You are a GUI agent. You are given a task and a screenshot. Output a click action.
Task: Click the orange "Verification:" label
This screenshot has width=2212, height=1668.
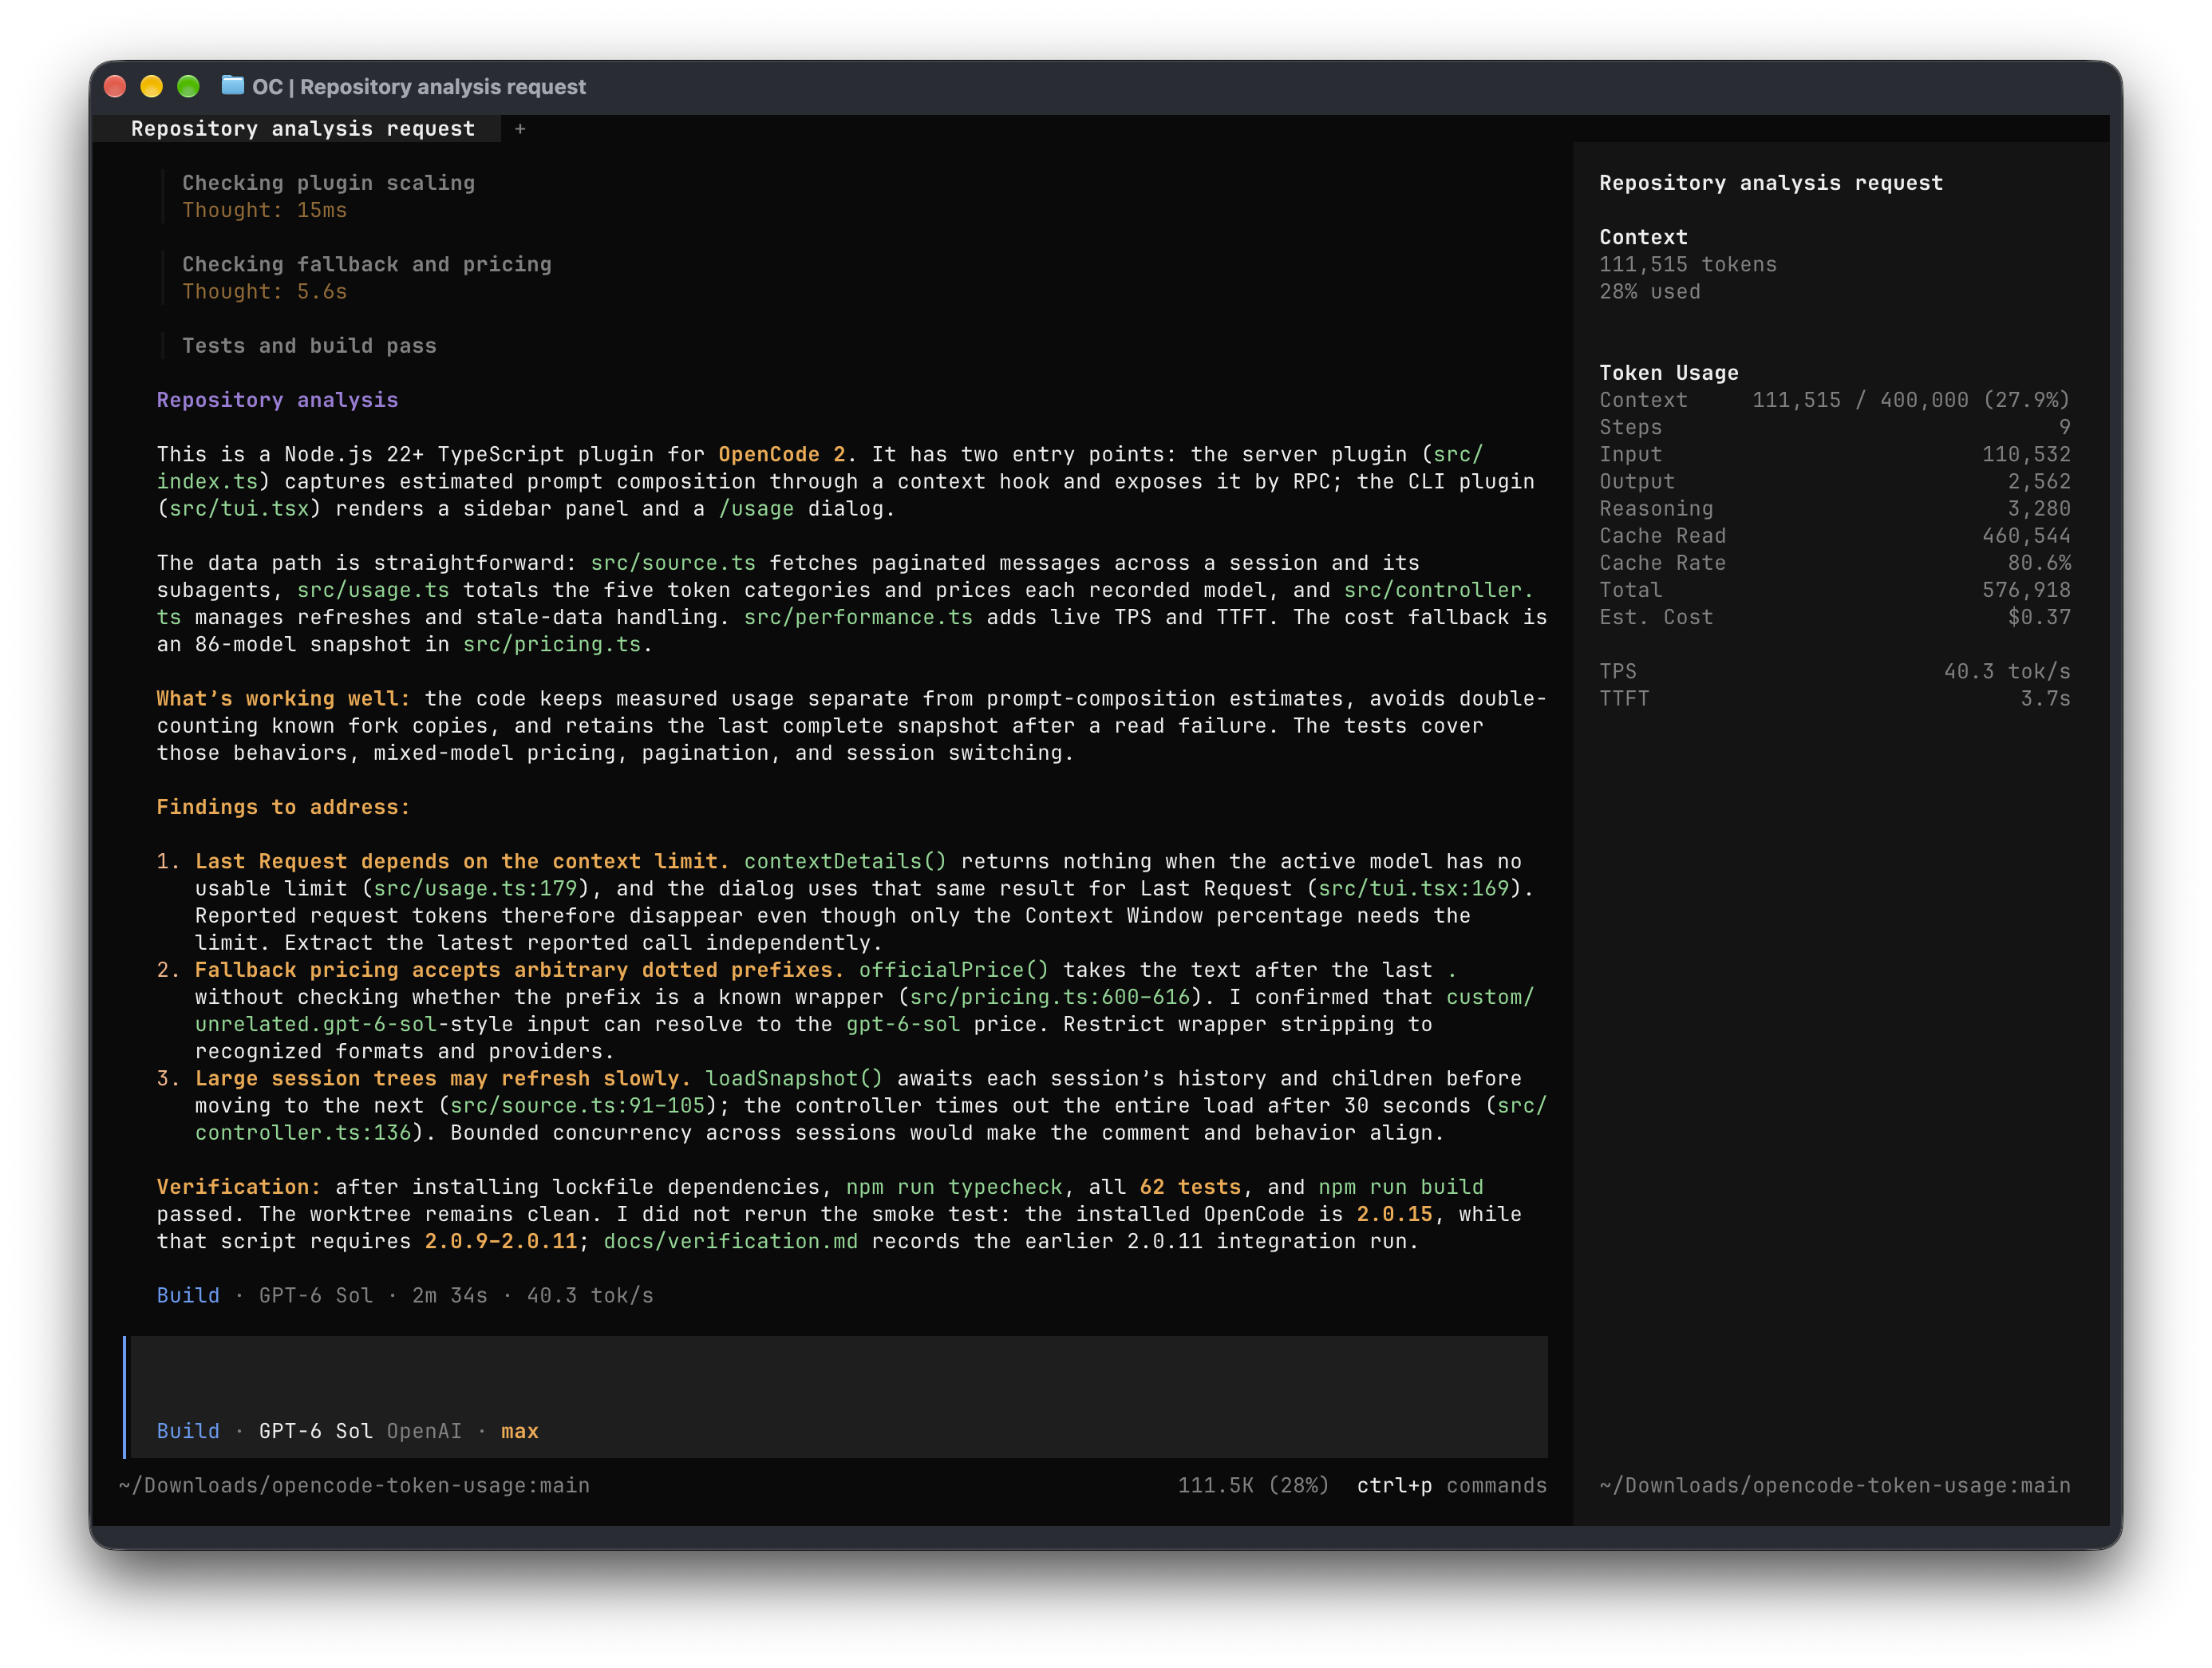238,1187
